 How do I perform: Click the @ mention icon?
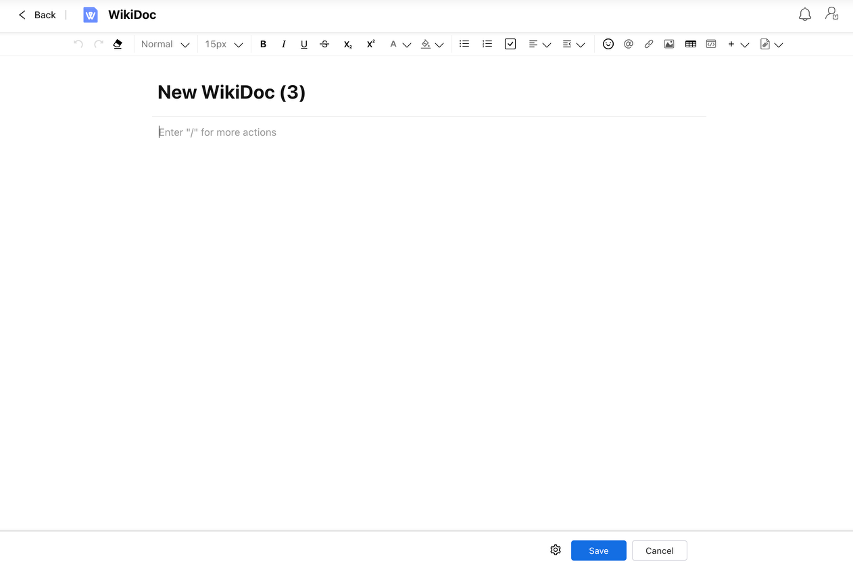click(x=628, y=44)
